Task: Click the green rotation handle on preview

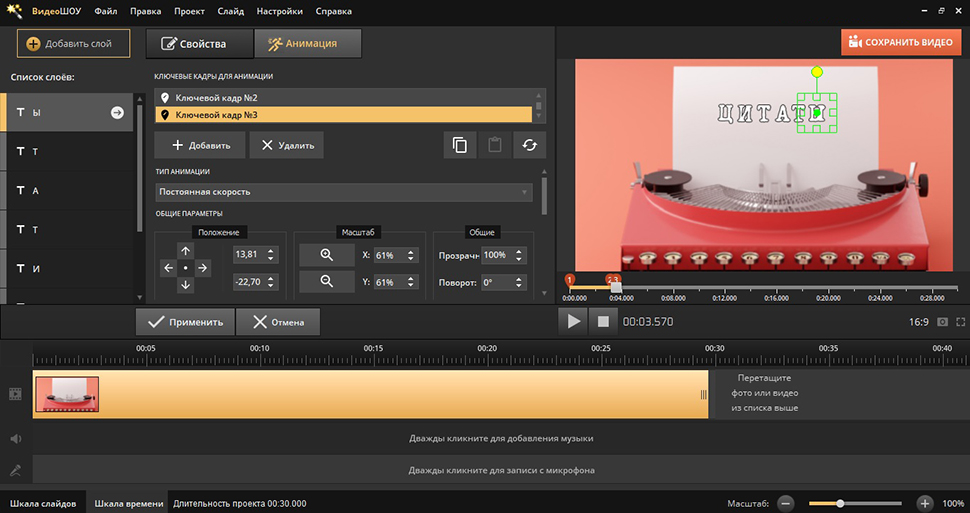Action: coord(817,72)
